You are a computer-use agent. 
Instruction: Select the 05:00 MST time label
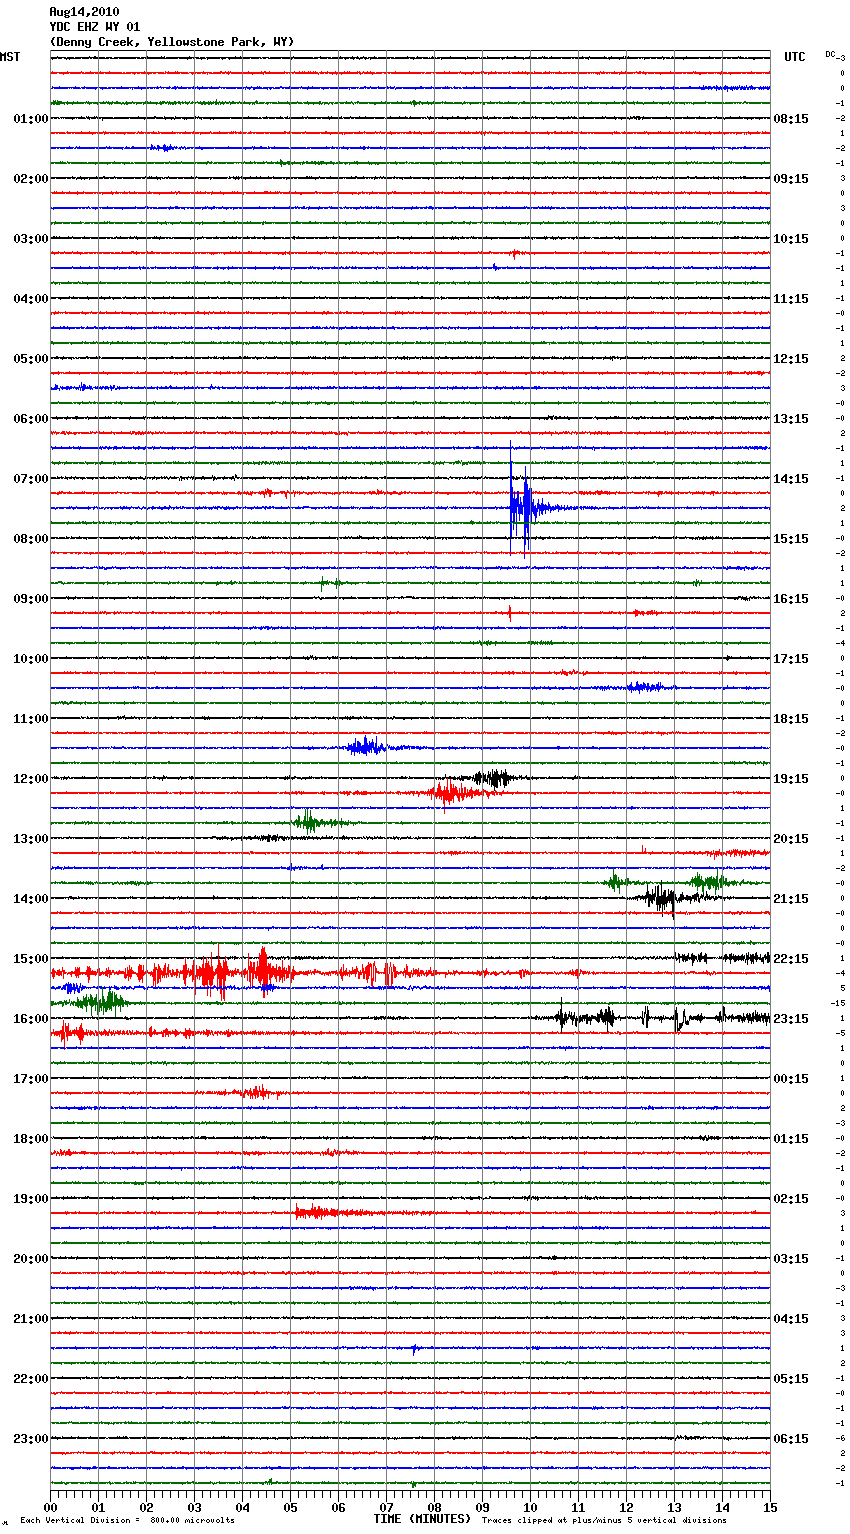tap(31, 359)
